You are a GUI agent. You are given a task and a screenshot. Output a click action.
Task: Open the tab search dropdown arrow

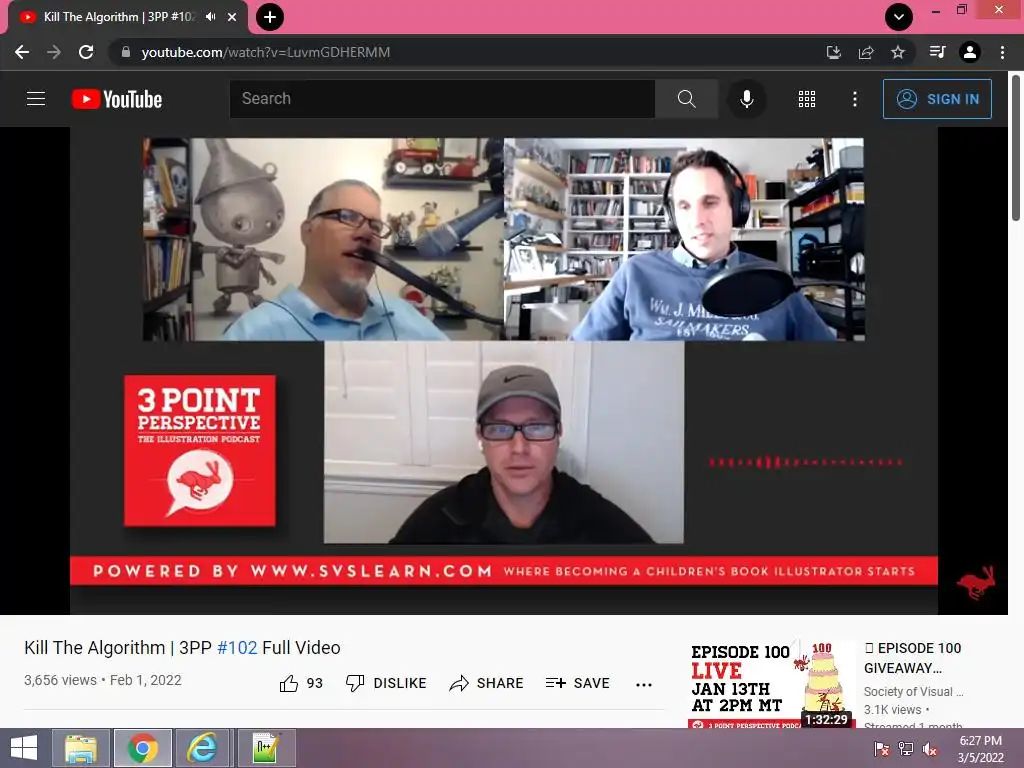899,17
